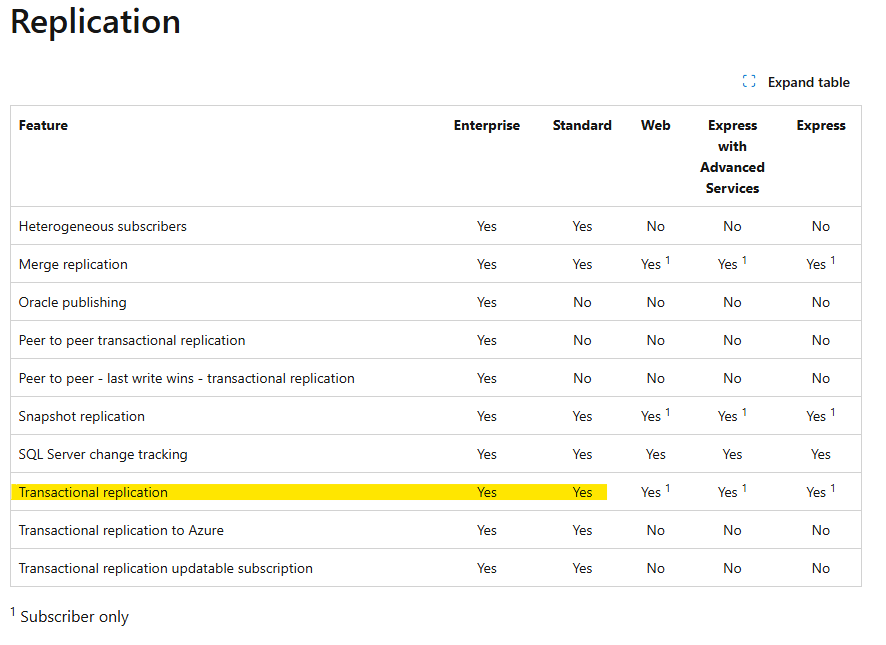This screenshot has height=645, width=886.
Task: Click the Feature column header
Action: point(43,125)
